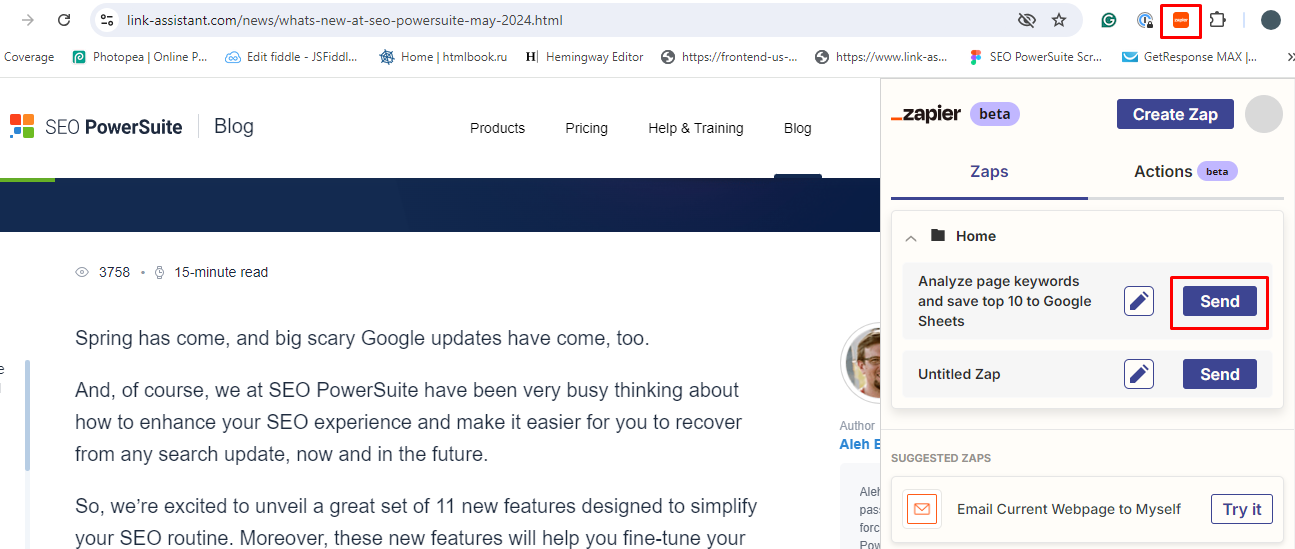The image size is (1295, 549).
Task: Open the Blog navigation item
Action: [x=798, y=128]
